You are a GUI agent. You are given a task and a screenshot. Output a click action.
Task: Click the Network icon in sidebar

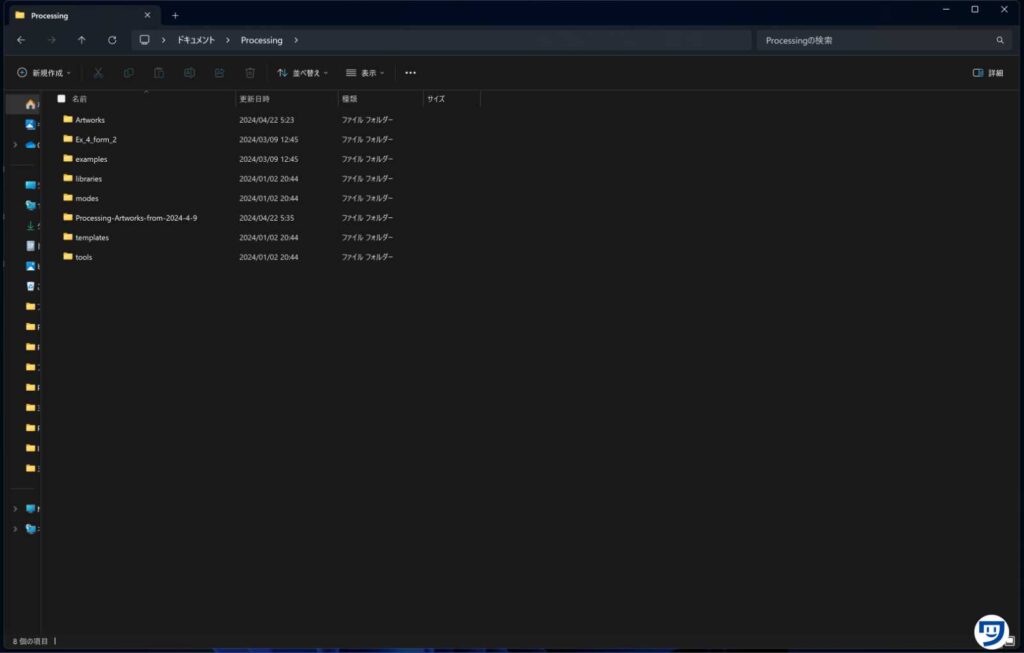[30, 528]
